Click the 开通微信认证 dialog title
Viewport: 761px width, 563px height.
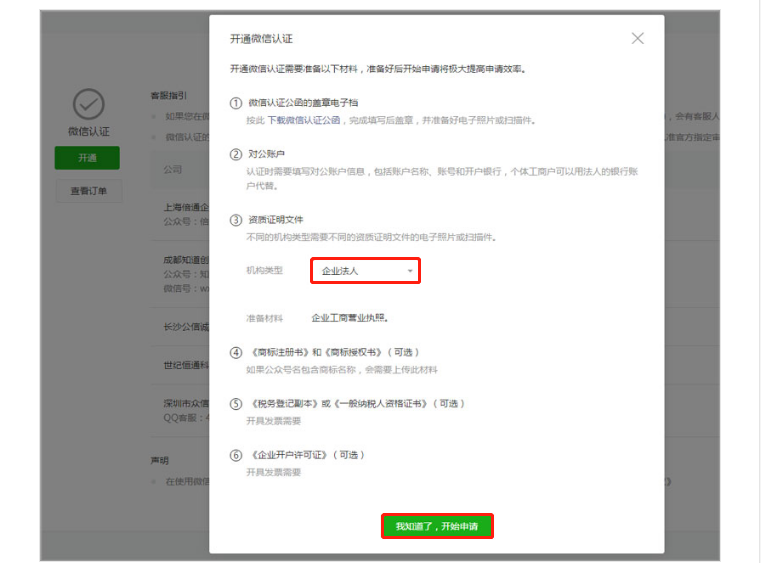coord(261,39)
